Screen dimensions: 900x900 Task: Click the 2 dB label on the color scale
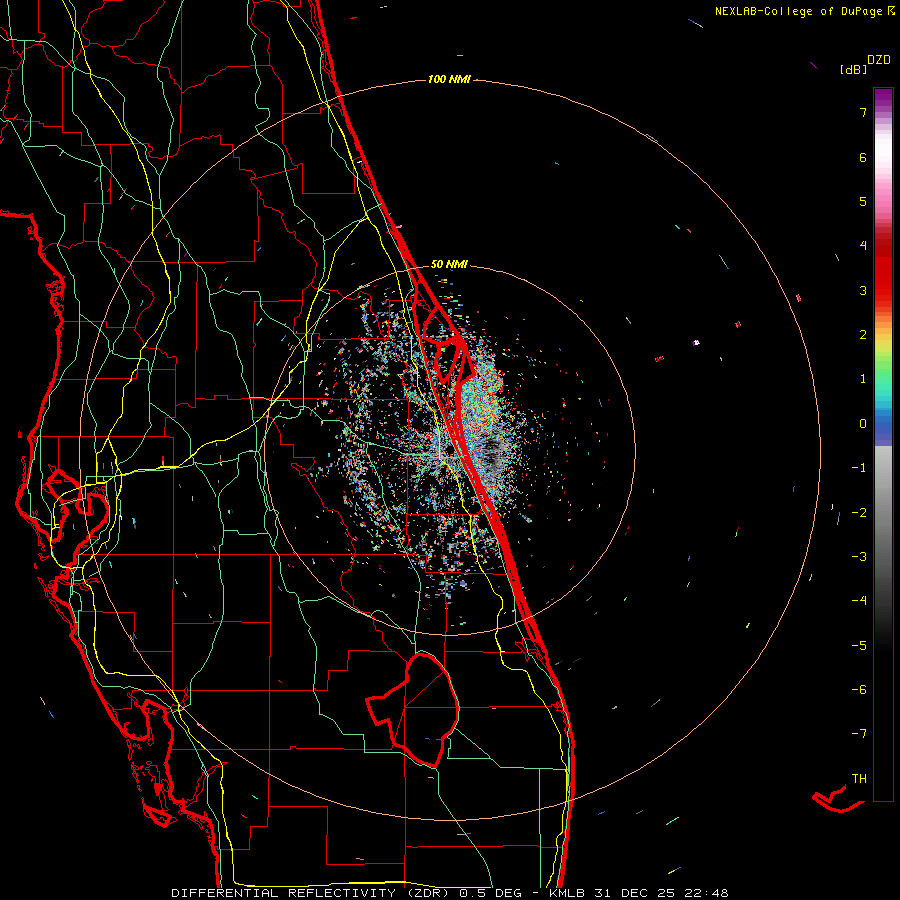863,335
